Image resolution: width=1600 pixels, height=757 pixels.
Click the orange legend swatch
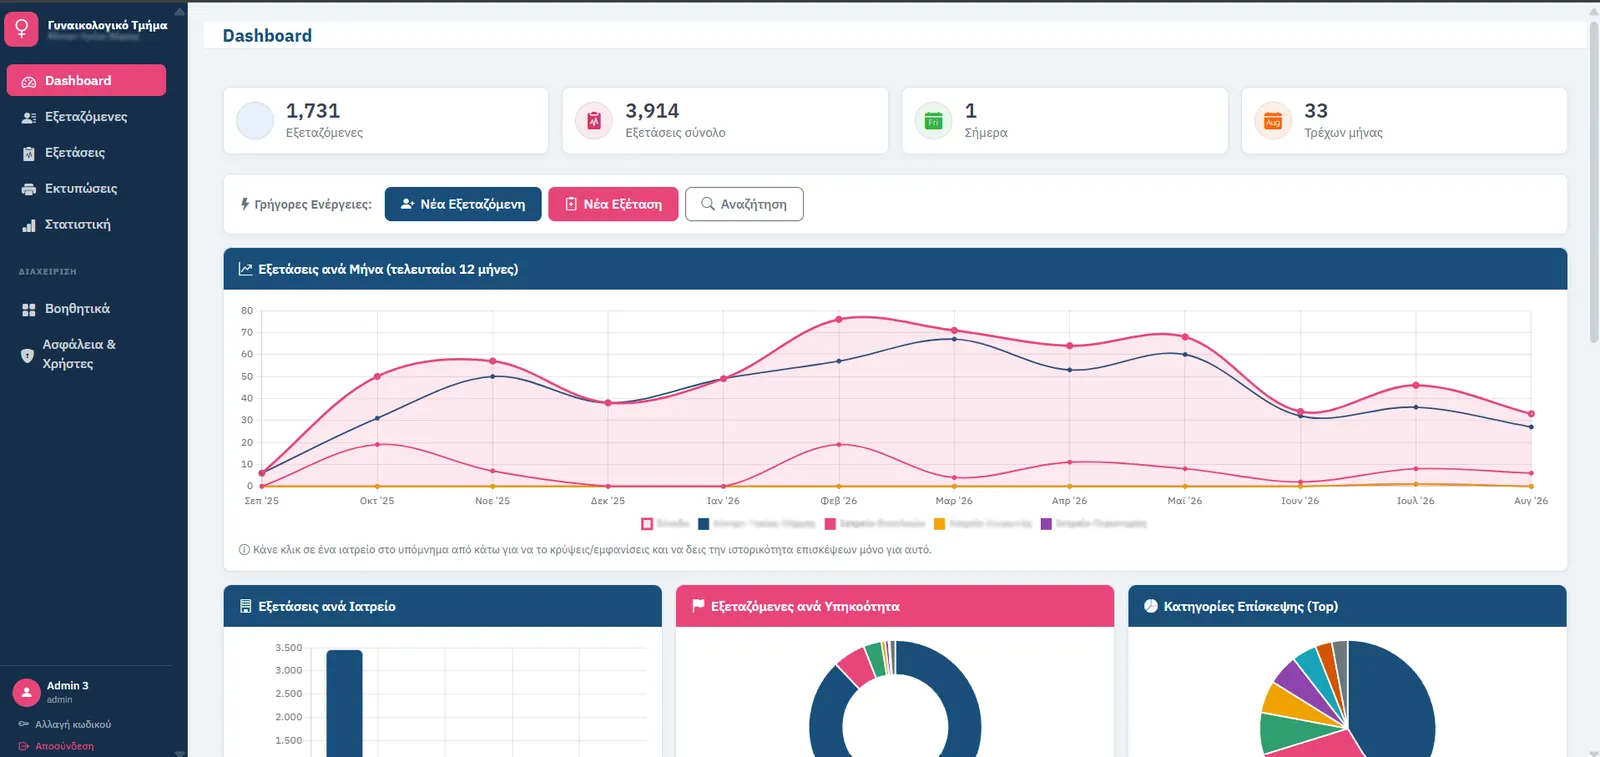[x=939, y=524]
